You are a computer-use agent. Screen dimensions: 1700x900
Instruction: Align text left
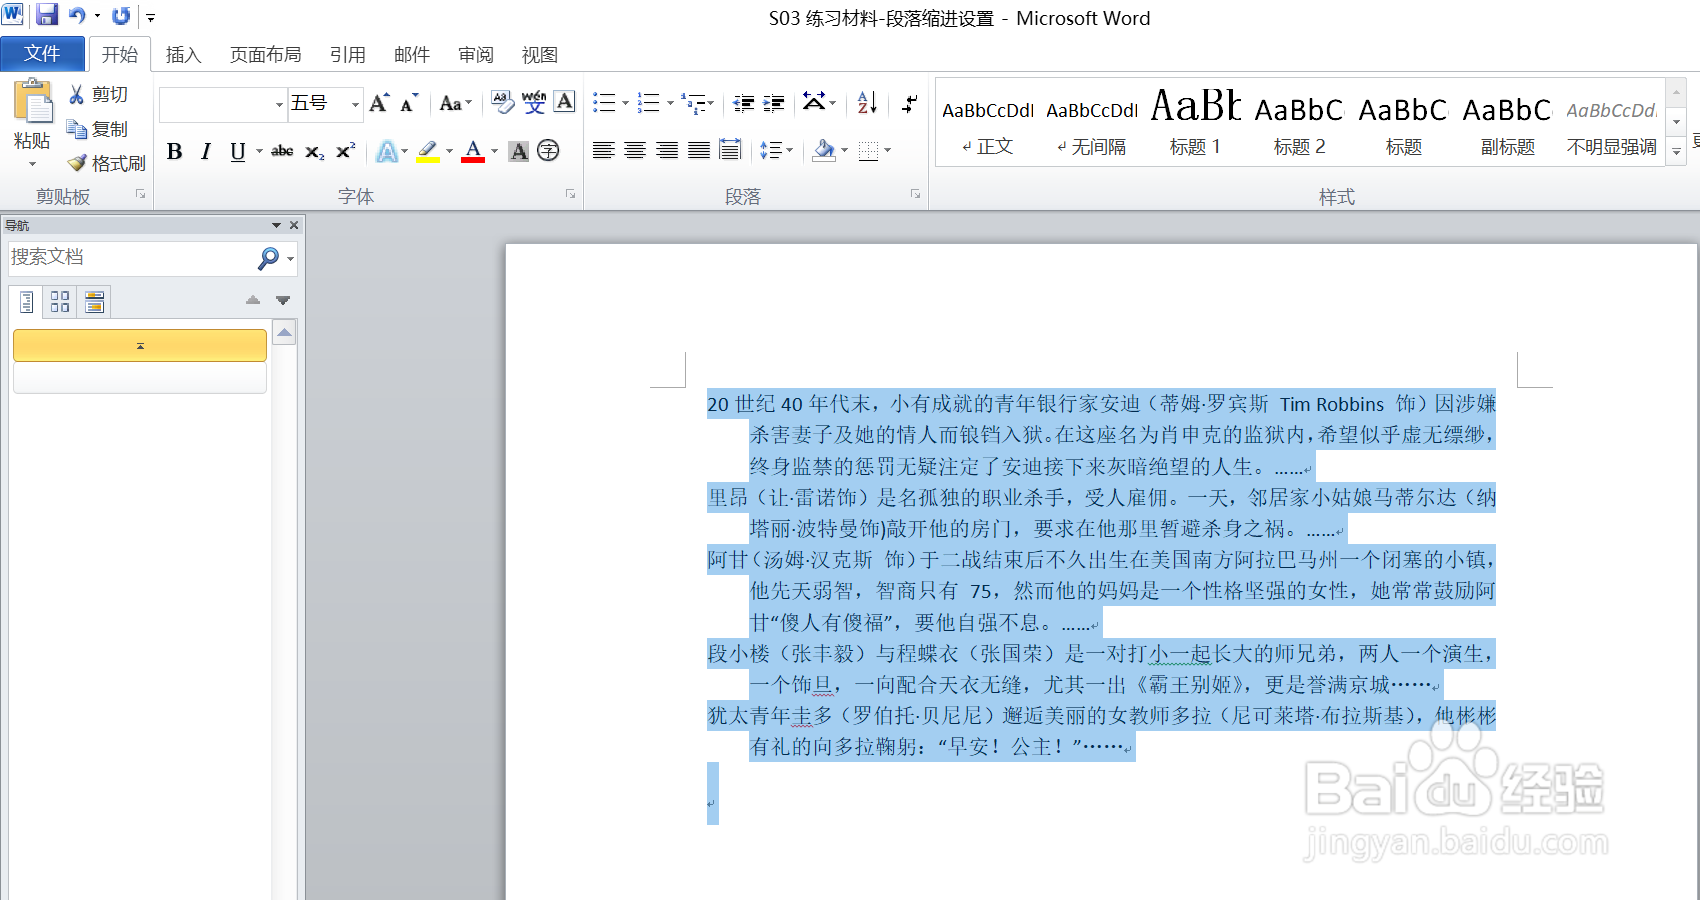click(x=603, y=150)
